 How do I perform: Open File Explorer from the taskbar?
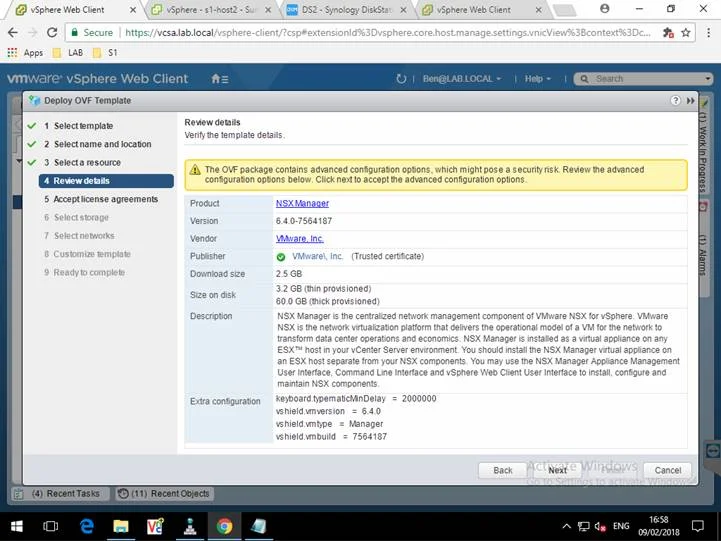click(121, 526)
